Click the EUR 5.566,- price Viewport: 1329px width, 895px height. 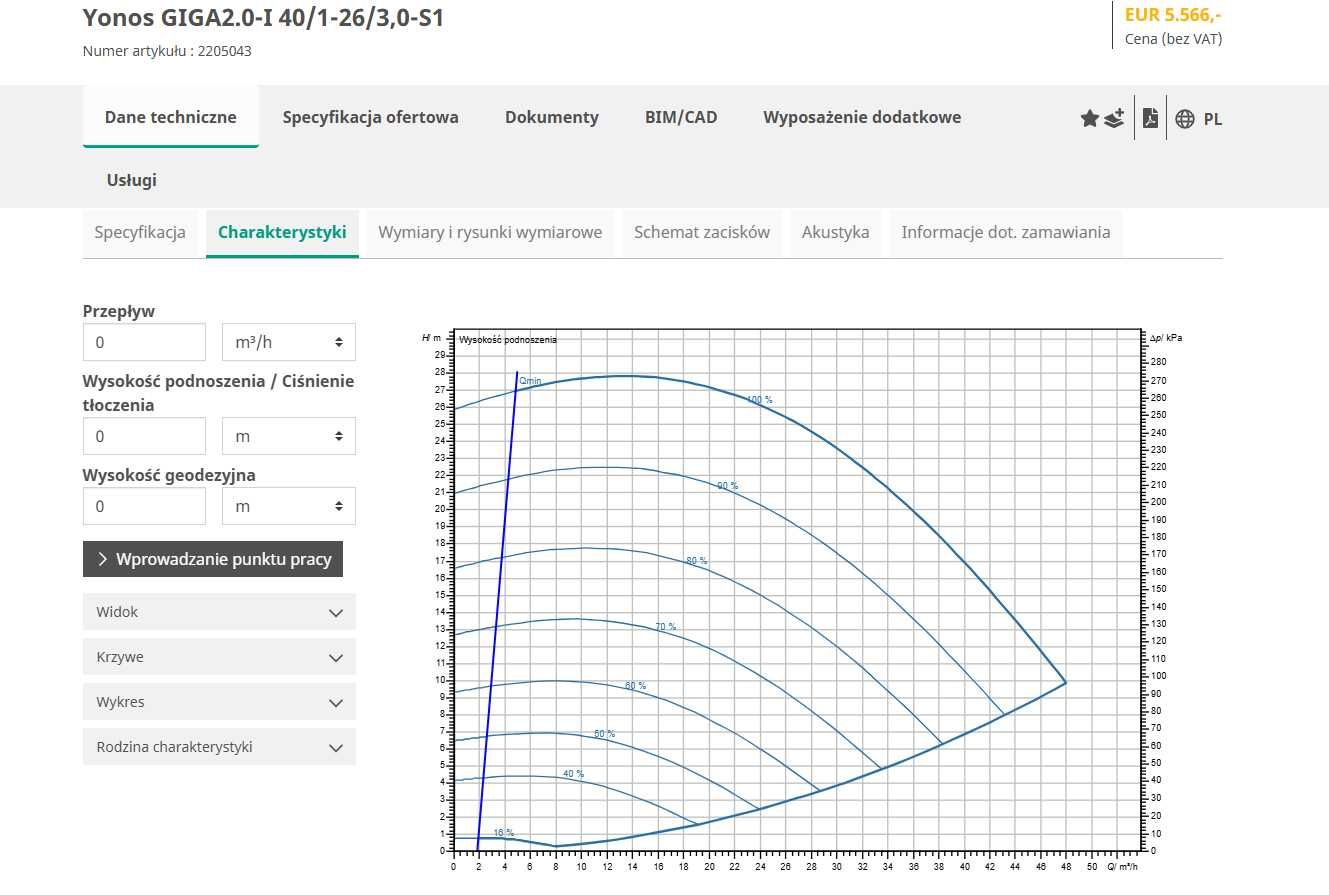(1173, 15)
